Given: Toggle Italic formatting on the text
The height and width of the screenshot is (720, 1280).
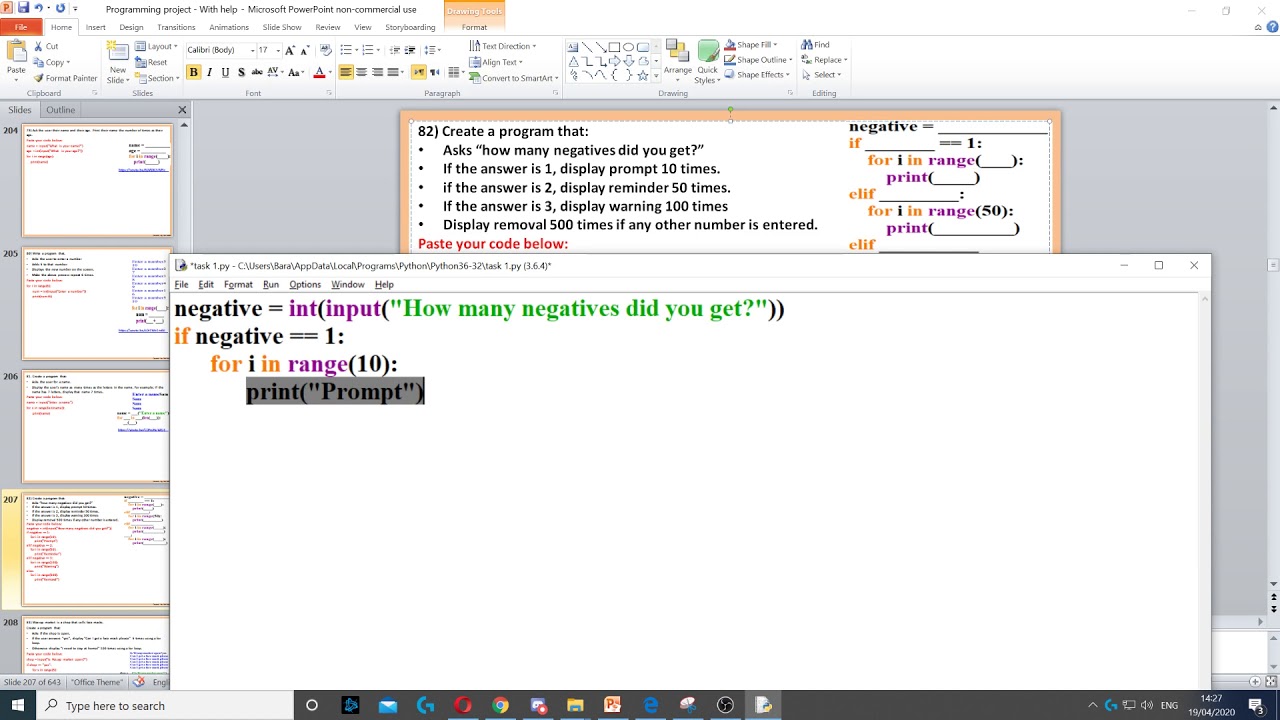Looking at the screenshot, I should [209, 72].
